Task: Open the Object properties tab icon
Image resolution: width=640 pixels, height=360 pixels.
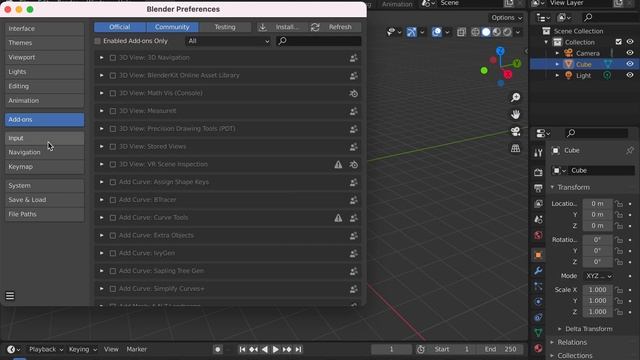Action: pos(538,255)
